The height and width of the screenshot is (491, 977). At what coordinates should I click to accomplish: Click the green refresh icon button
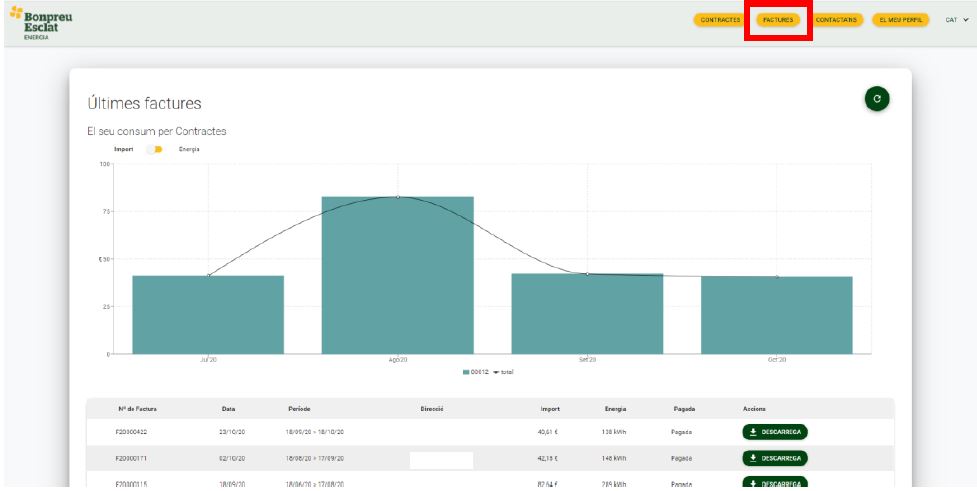[877, 99]
